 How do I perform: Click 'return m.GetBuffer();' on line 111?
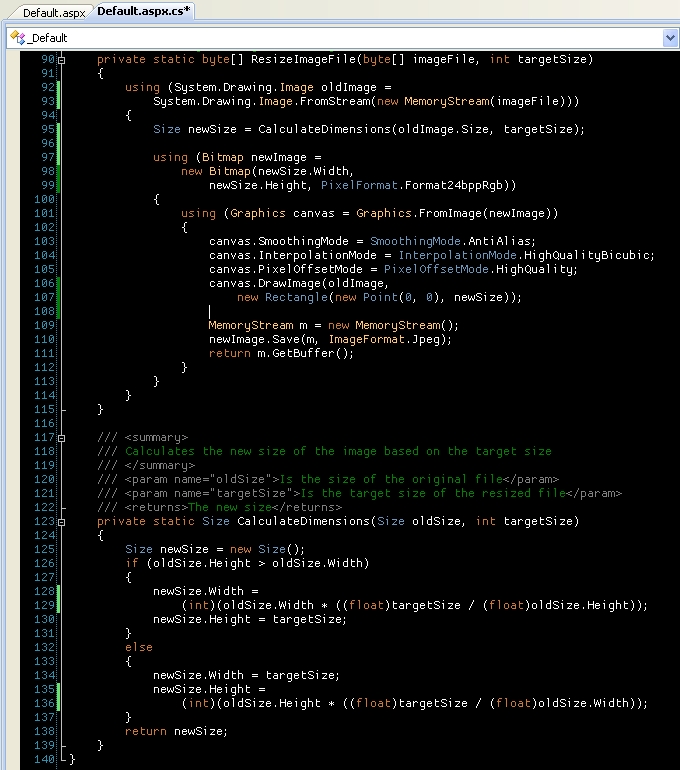click(281, 353)
